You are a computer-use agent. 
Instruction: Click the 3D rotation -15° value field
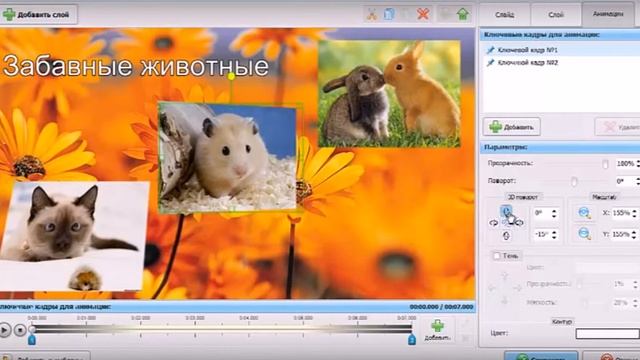coord(542,235)
